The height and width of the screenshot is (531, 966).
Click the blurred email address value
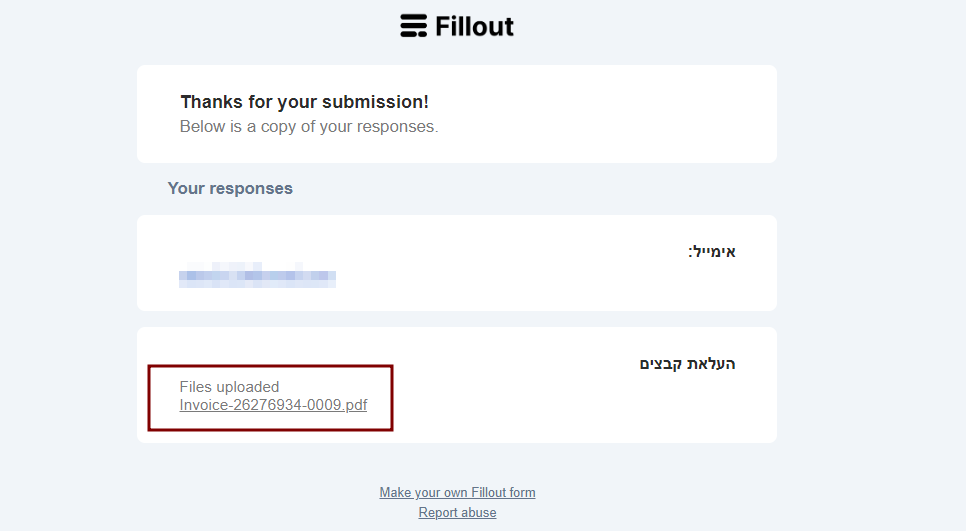point(257,277)
